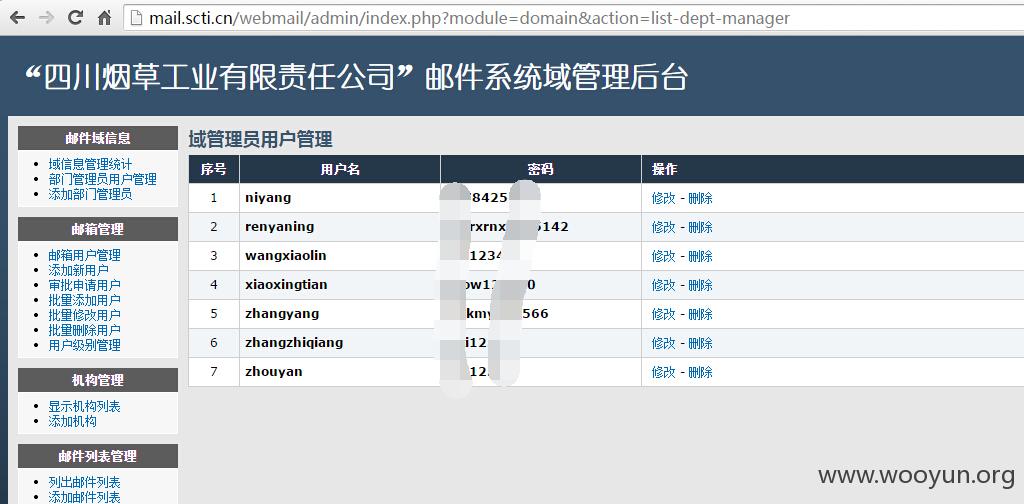
Task: Click the browser forward arrow
Action: (46, 18)
